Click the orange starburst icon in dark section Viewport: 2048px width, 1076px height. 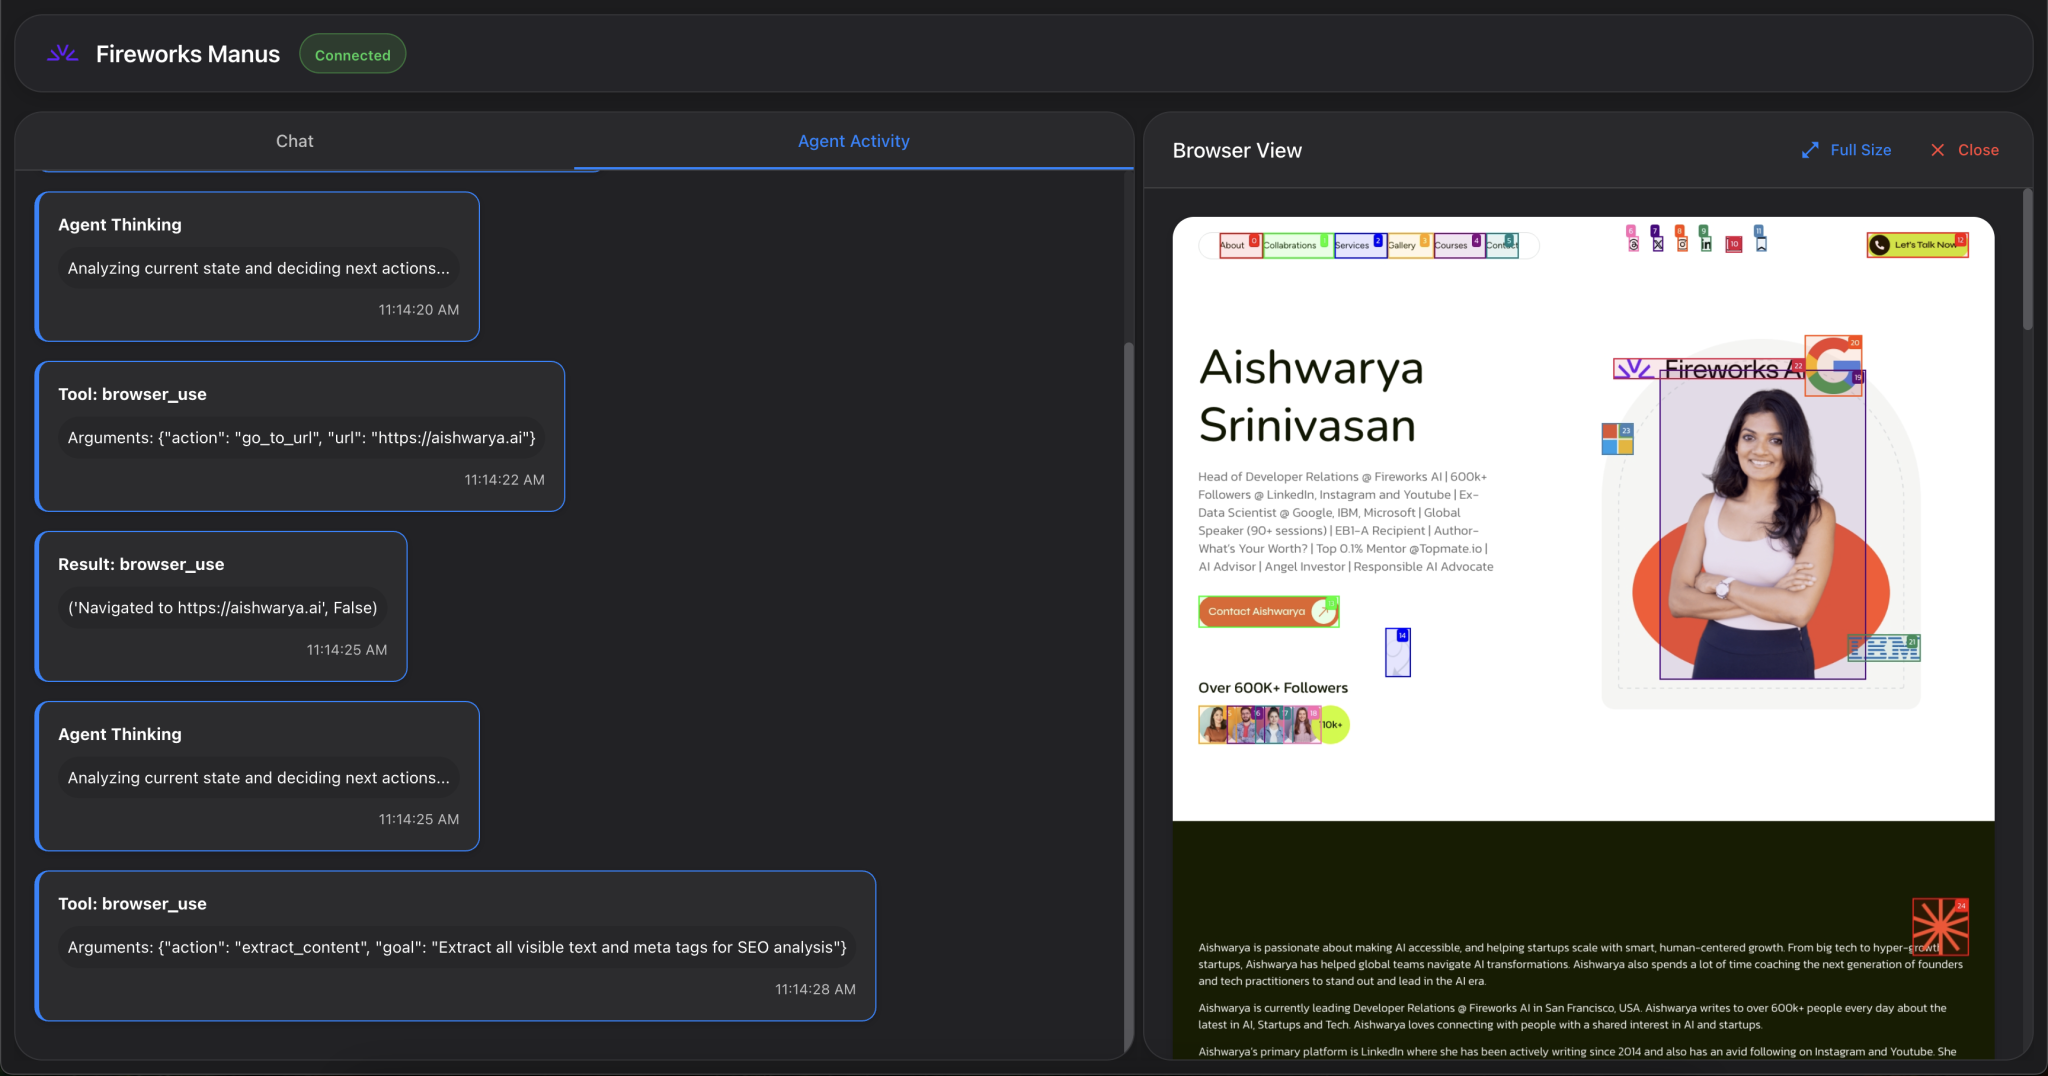(x=1940, y=926)
